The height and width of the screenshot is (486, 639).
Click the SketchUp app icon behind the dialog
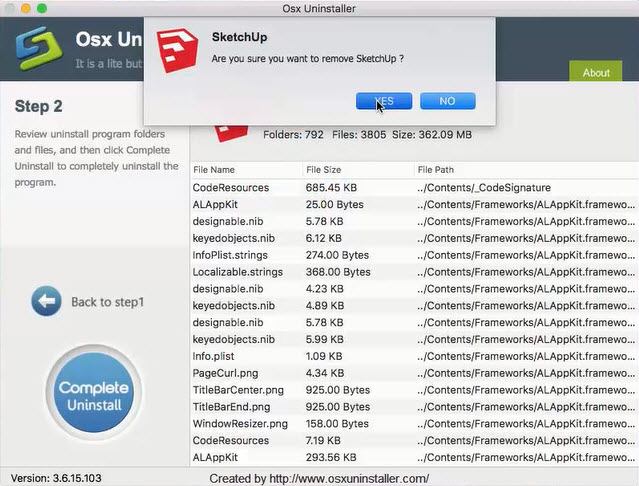[x=231, y=130]
